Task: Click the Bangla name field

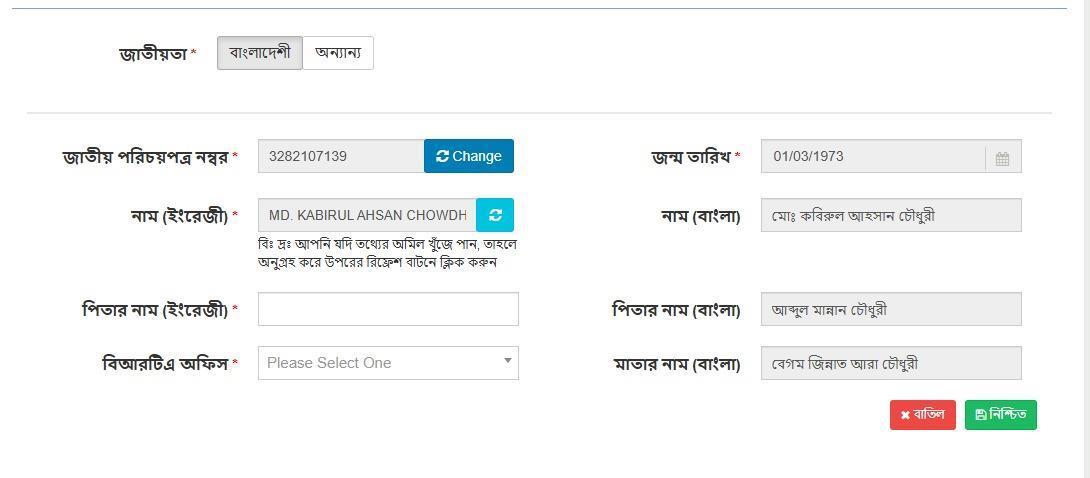Action: point(891,215)
